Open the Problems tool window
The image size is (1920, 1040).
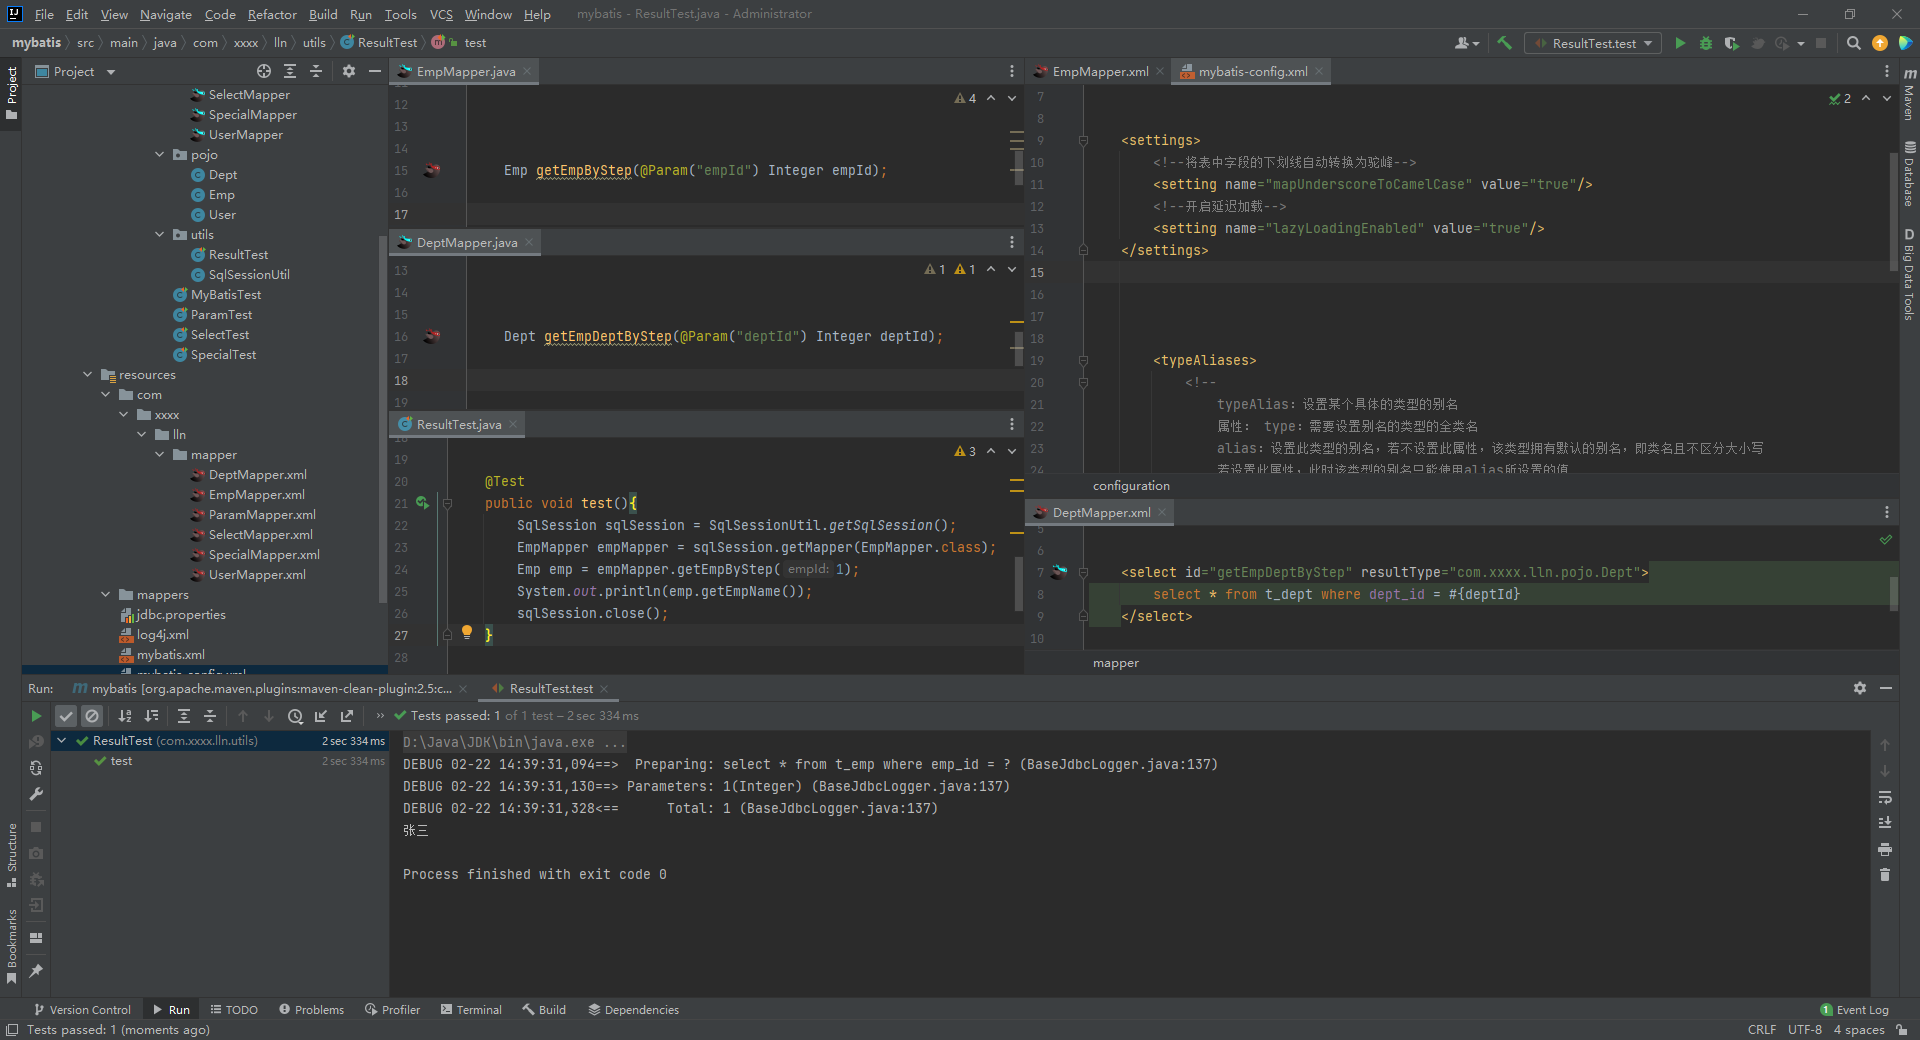[312, 1009]
